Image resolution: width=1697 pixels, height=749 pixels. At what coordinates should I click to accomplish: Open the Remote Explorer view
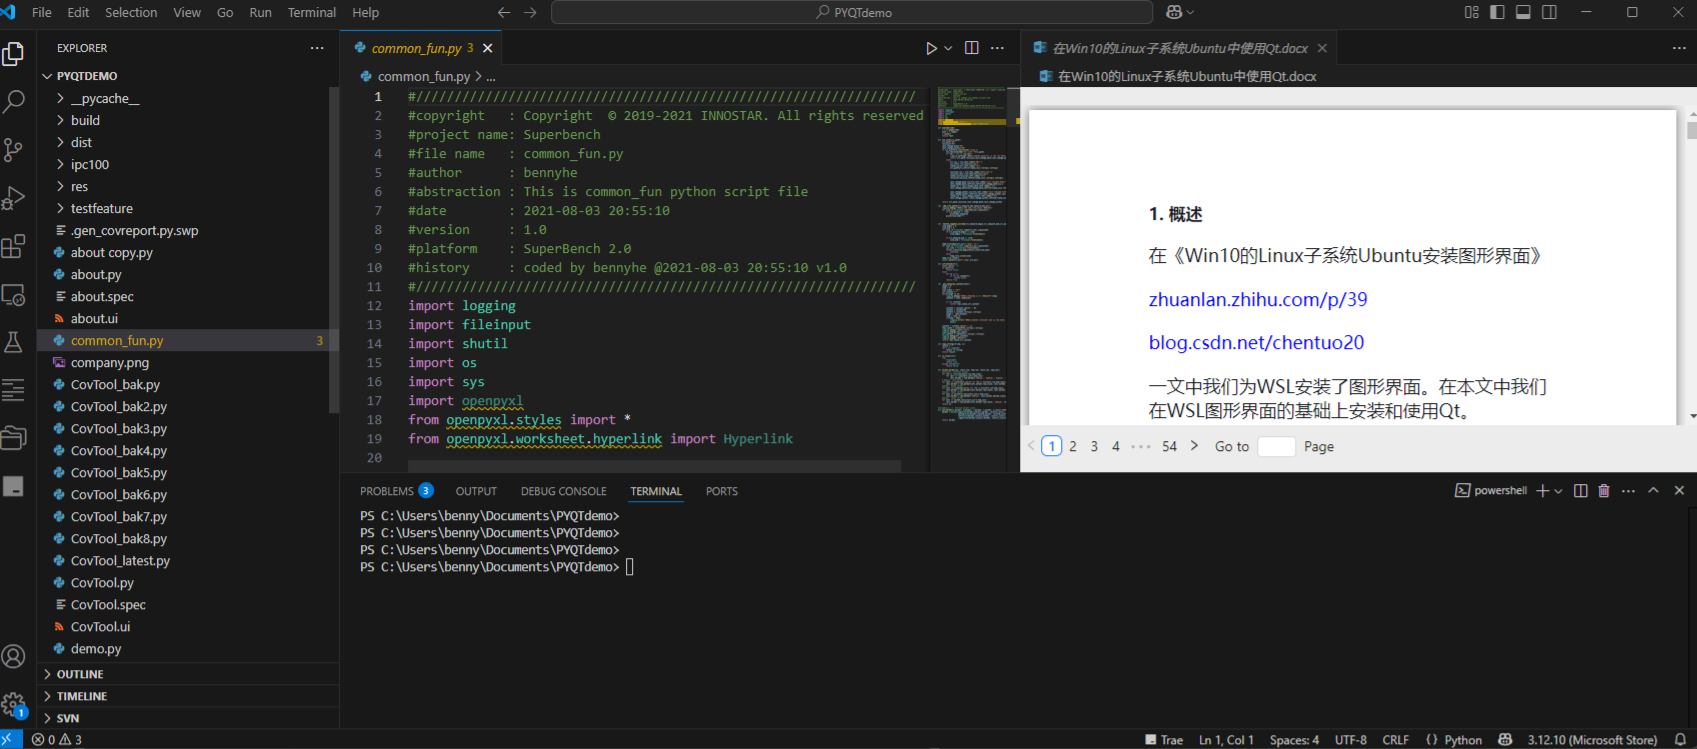point(14,295)
